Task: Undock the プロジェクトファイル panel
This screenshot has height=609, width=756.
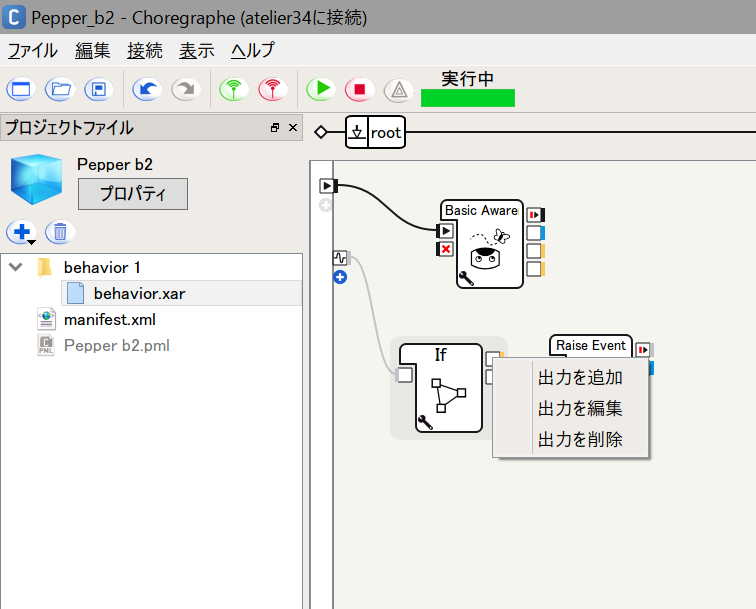Action: [275, 128]
